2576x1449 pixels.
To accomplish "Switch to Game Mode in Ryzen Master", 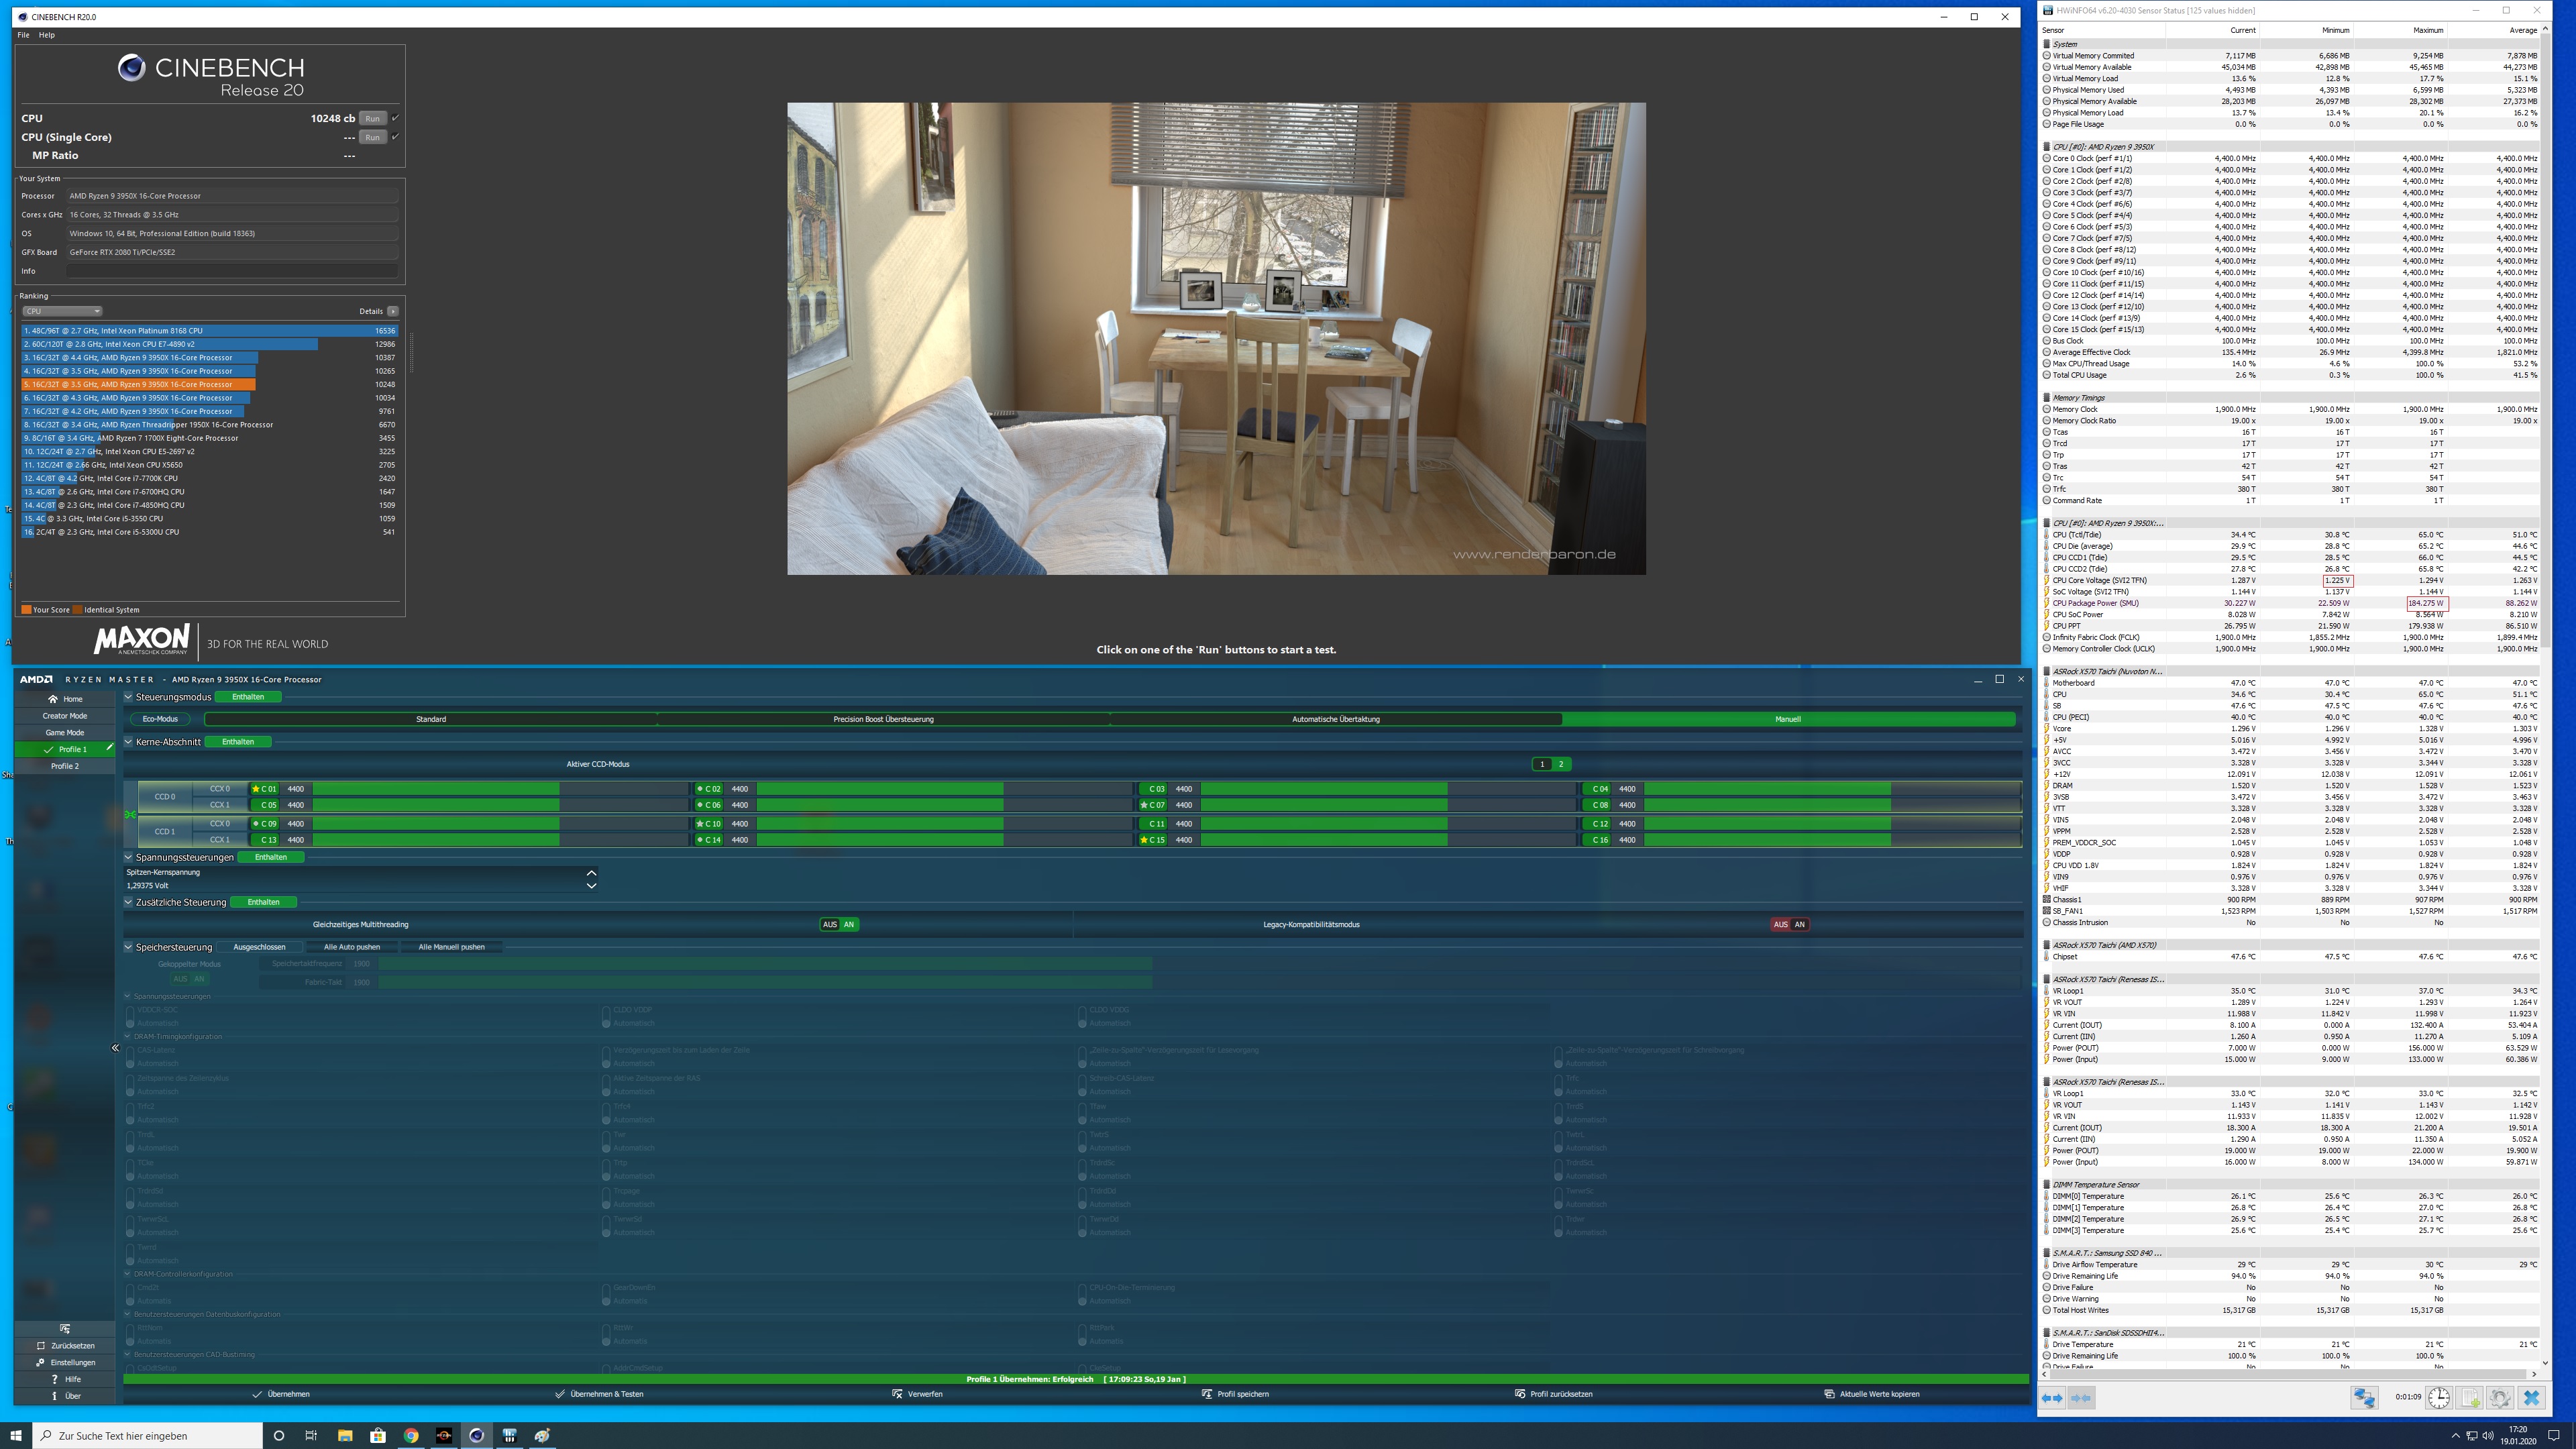I will [65, 732].
